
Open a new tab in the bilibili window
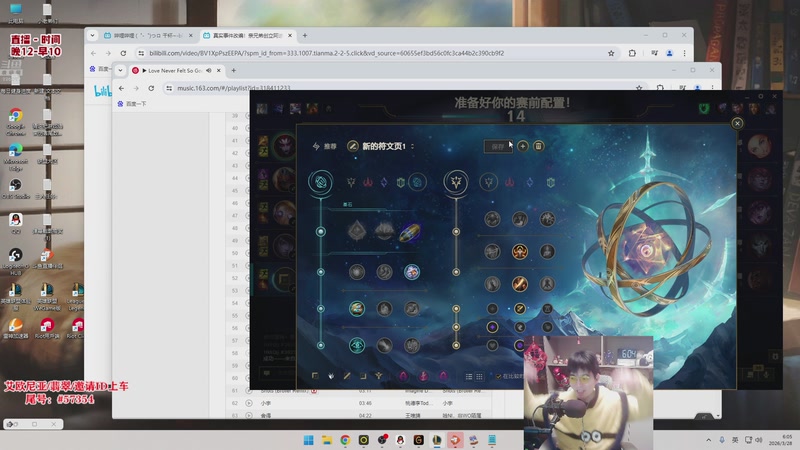pos(305,35)
